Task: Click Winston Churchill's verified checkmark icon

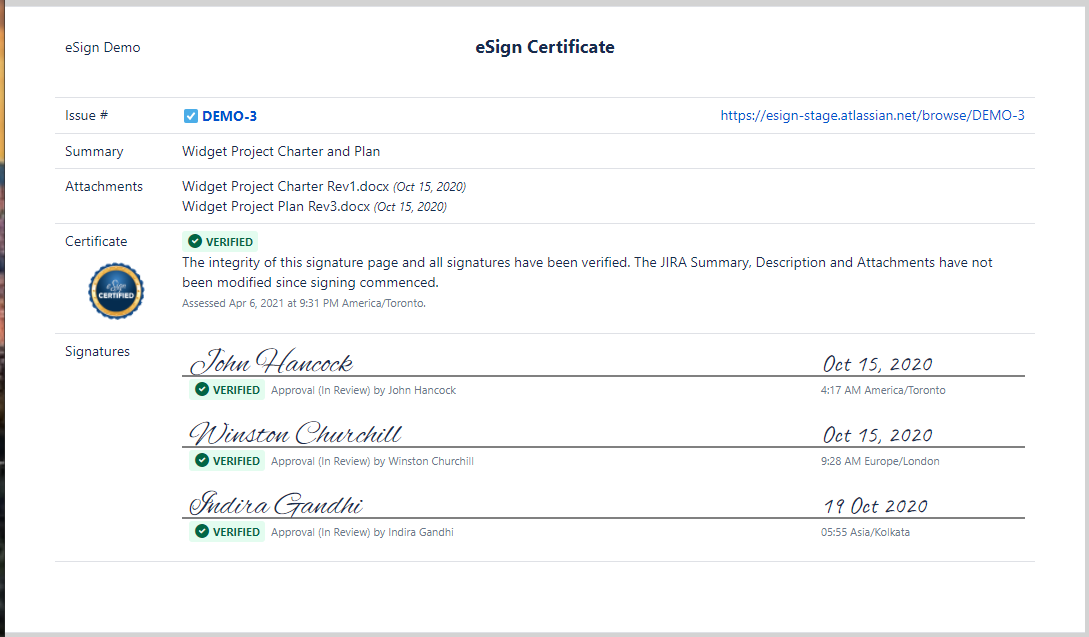Action: coord(202,461)
